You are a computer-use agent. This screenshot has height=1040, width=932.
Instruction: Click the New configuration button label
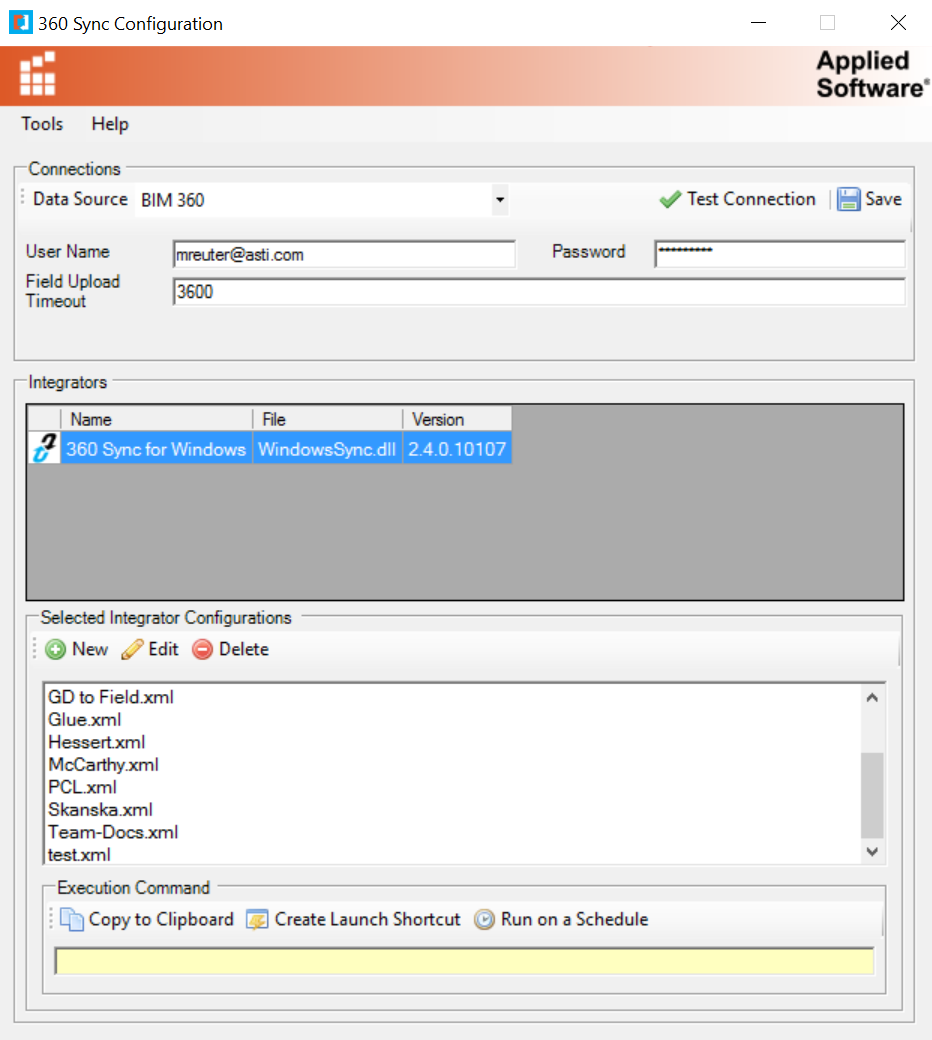[x=90, y=649]
